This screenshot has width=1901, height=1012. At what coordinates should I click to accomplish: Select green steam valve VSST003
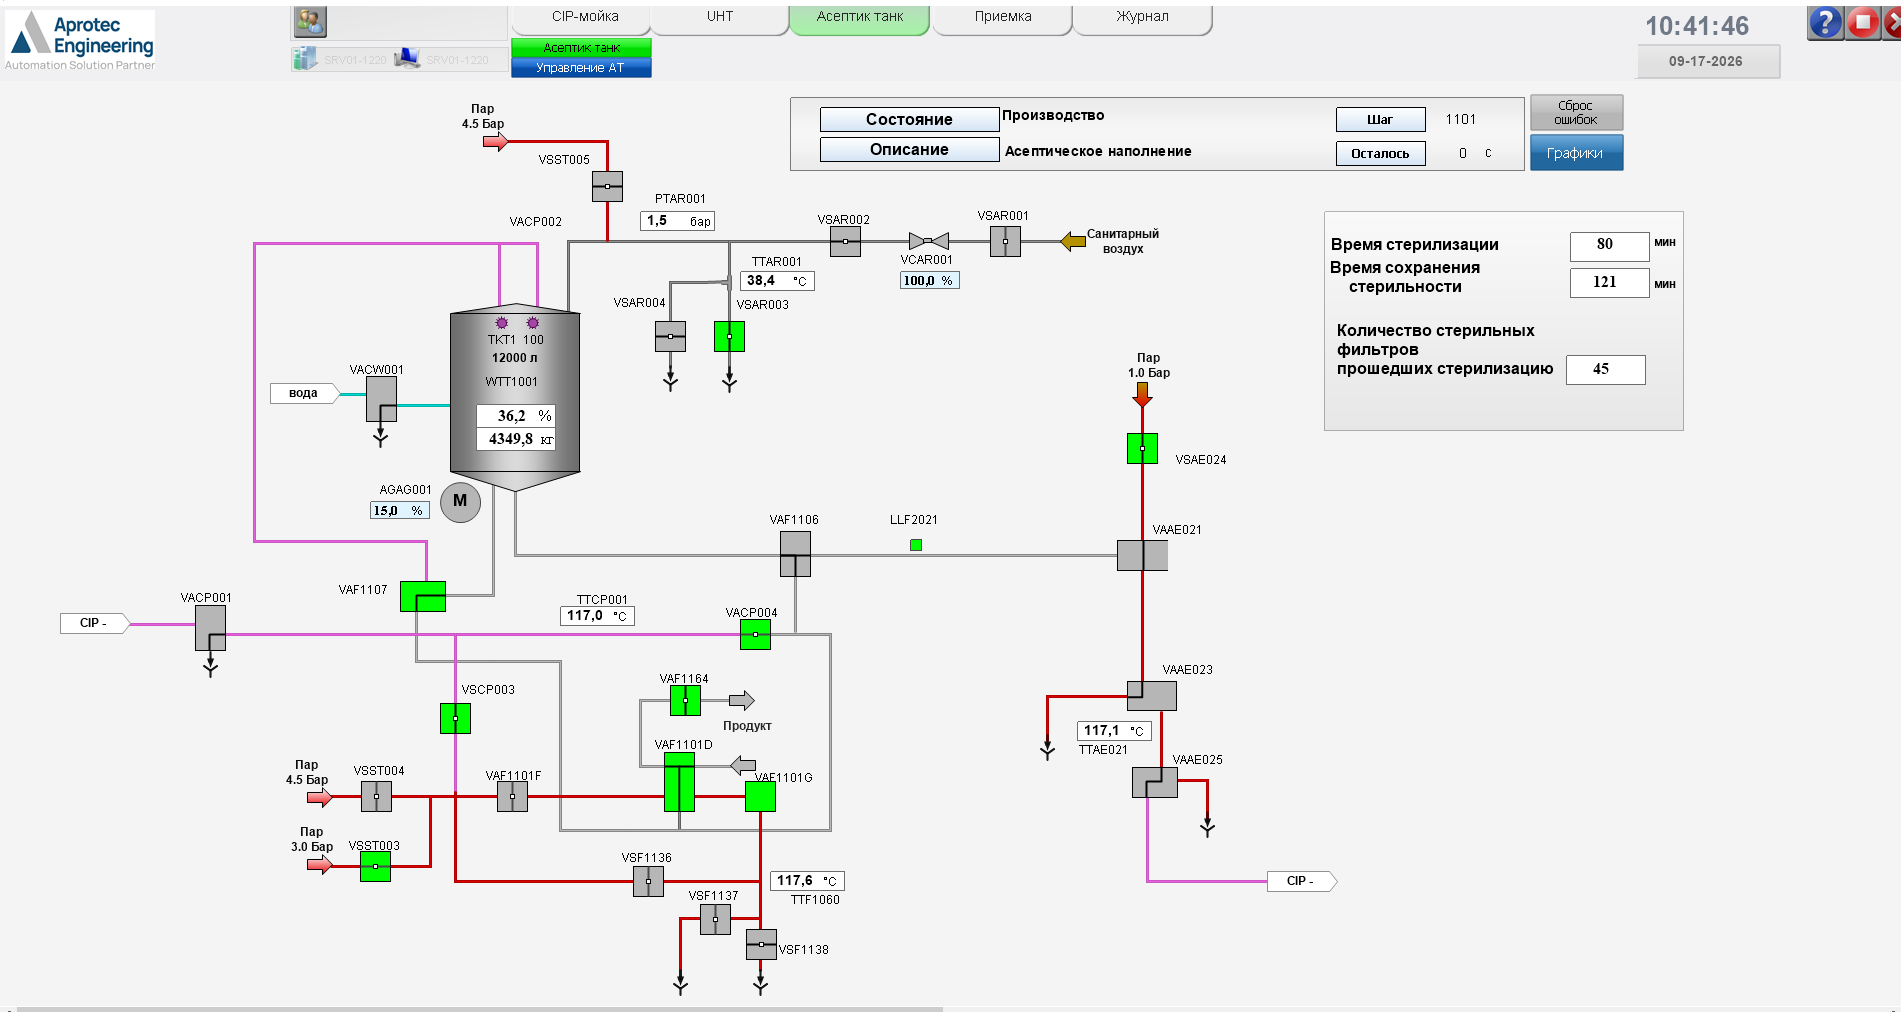coord(375,866)
